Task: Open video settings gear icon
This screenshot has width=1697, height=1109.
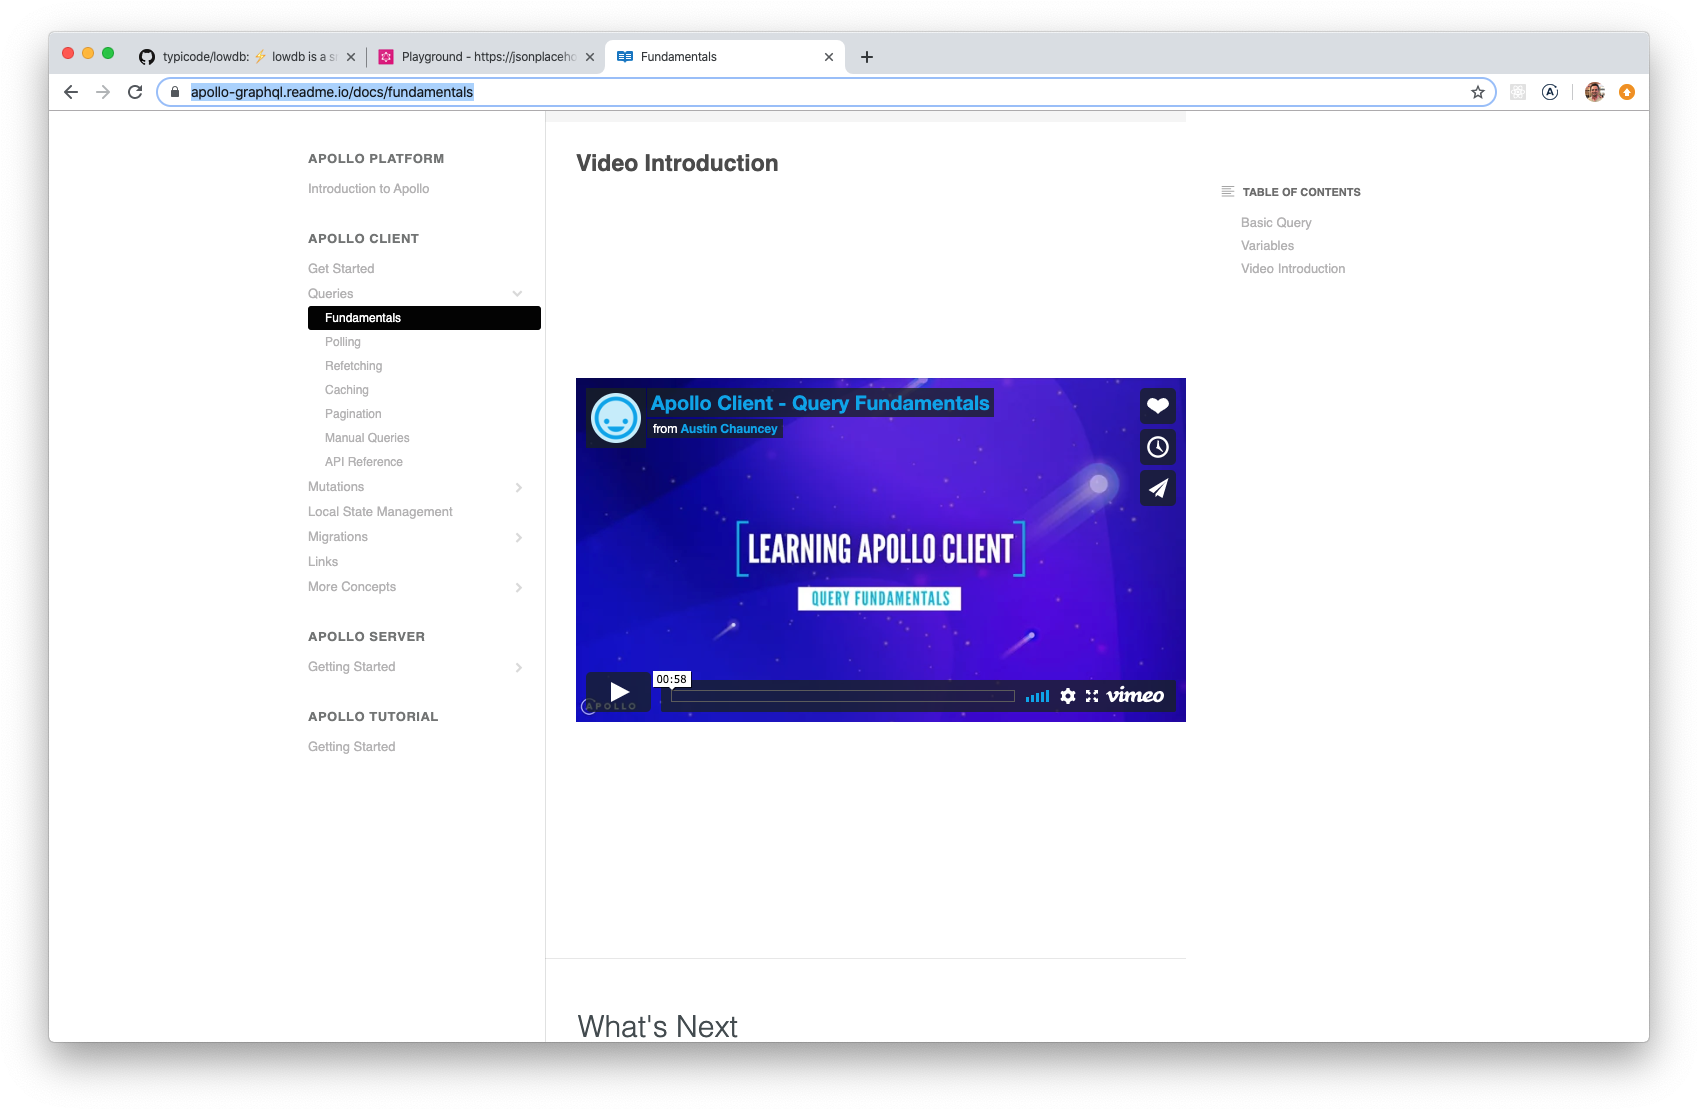Action: point(1068,696)
